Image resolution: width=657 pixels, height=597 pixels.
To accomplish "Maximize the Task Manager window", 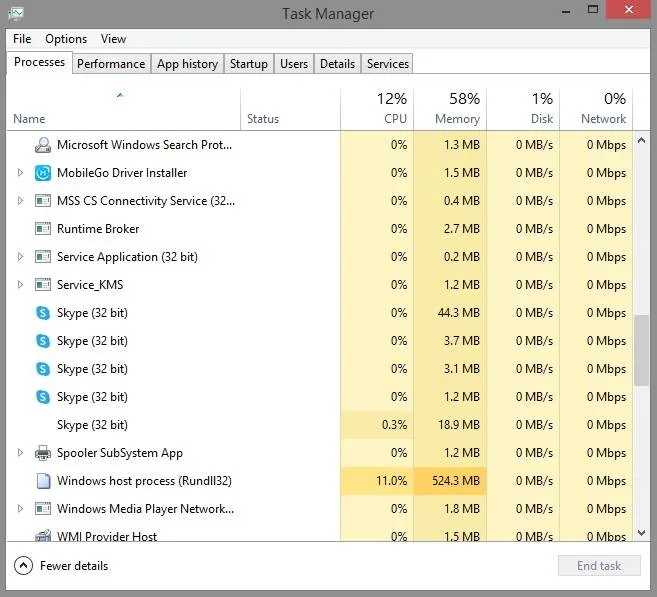I will [592, 10].
